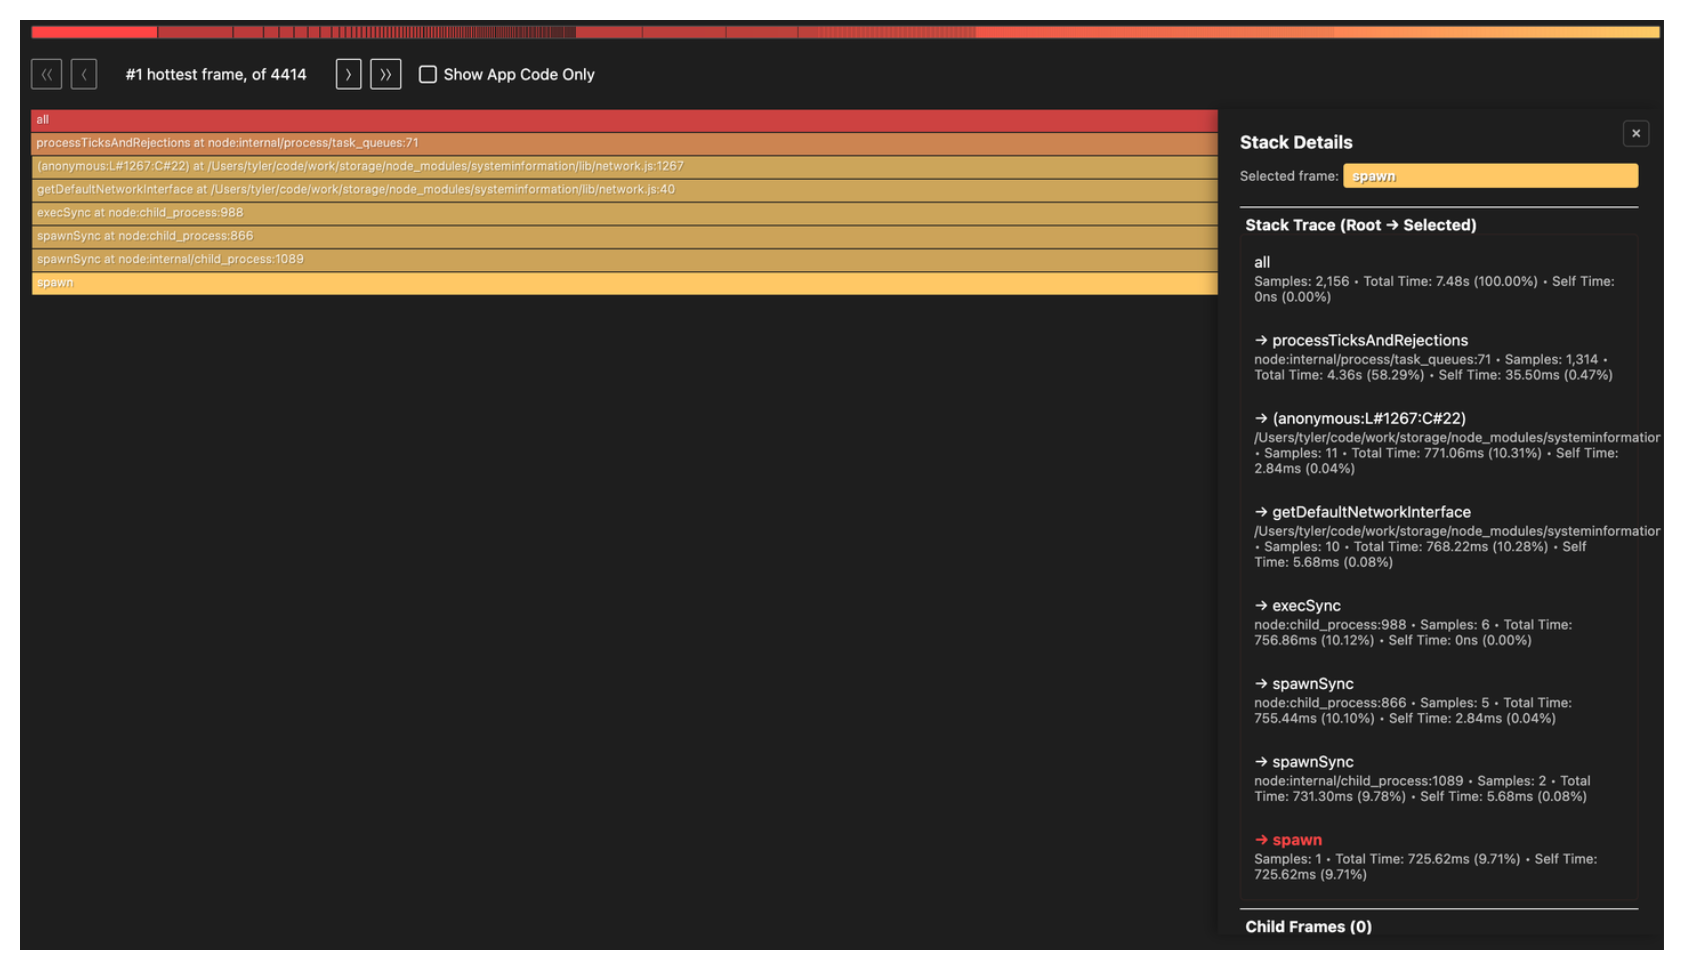Click the yellow end of heat timeline
1683x970 pixels.
pyautogui.click(x=1600, y=32)
